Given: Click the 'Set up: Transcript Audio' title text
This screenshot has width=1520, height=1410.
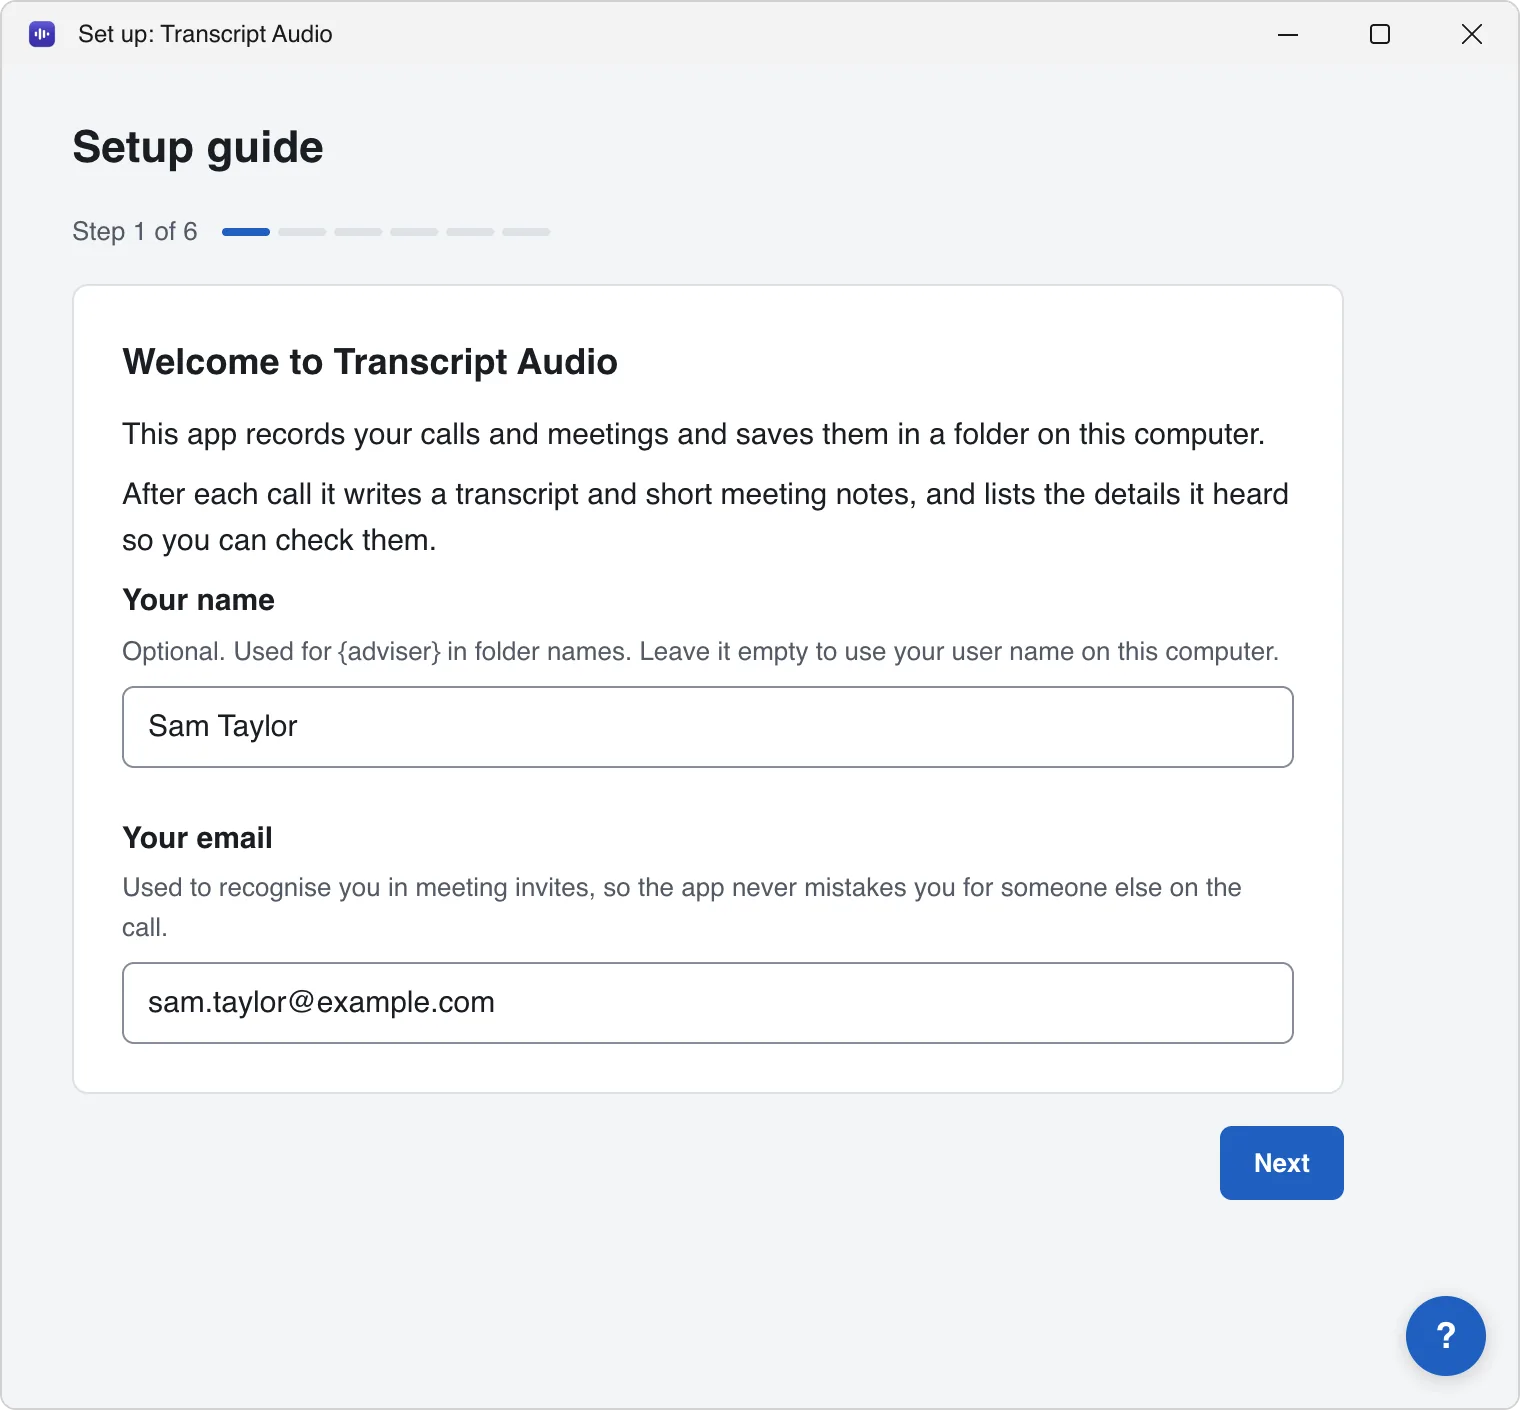Looking at the screenshot, I should tap(205, 34).
